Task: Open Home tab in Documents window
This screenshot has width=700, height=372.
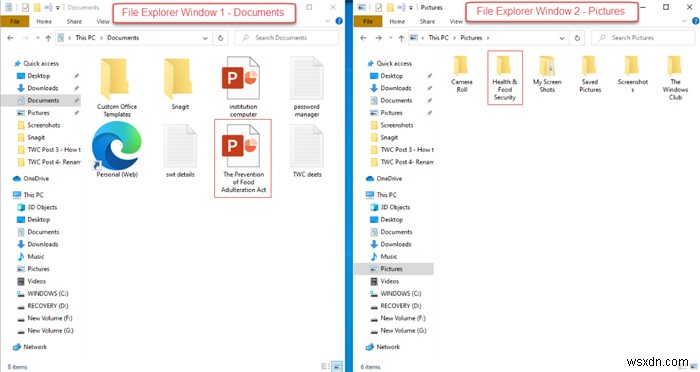Action: 44,21
